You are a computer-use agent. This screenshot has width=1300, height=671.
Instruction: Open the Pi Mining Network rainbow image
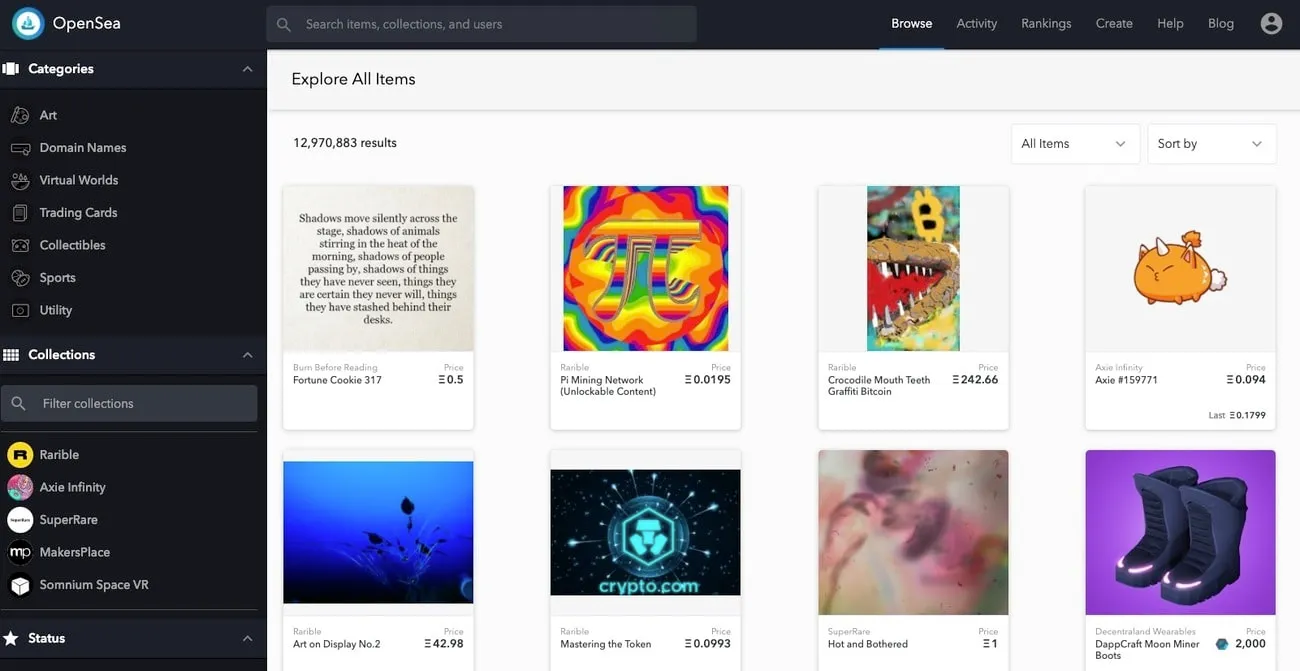coord(645,268)
